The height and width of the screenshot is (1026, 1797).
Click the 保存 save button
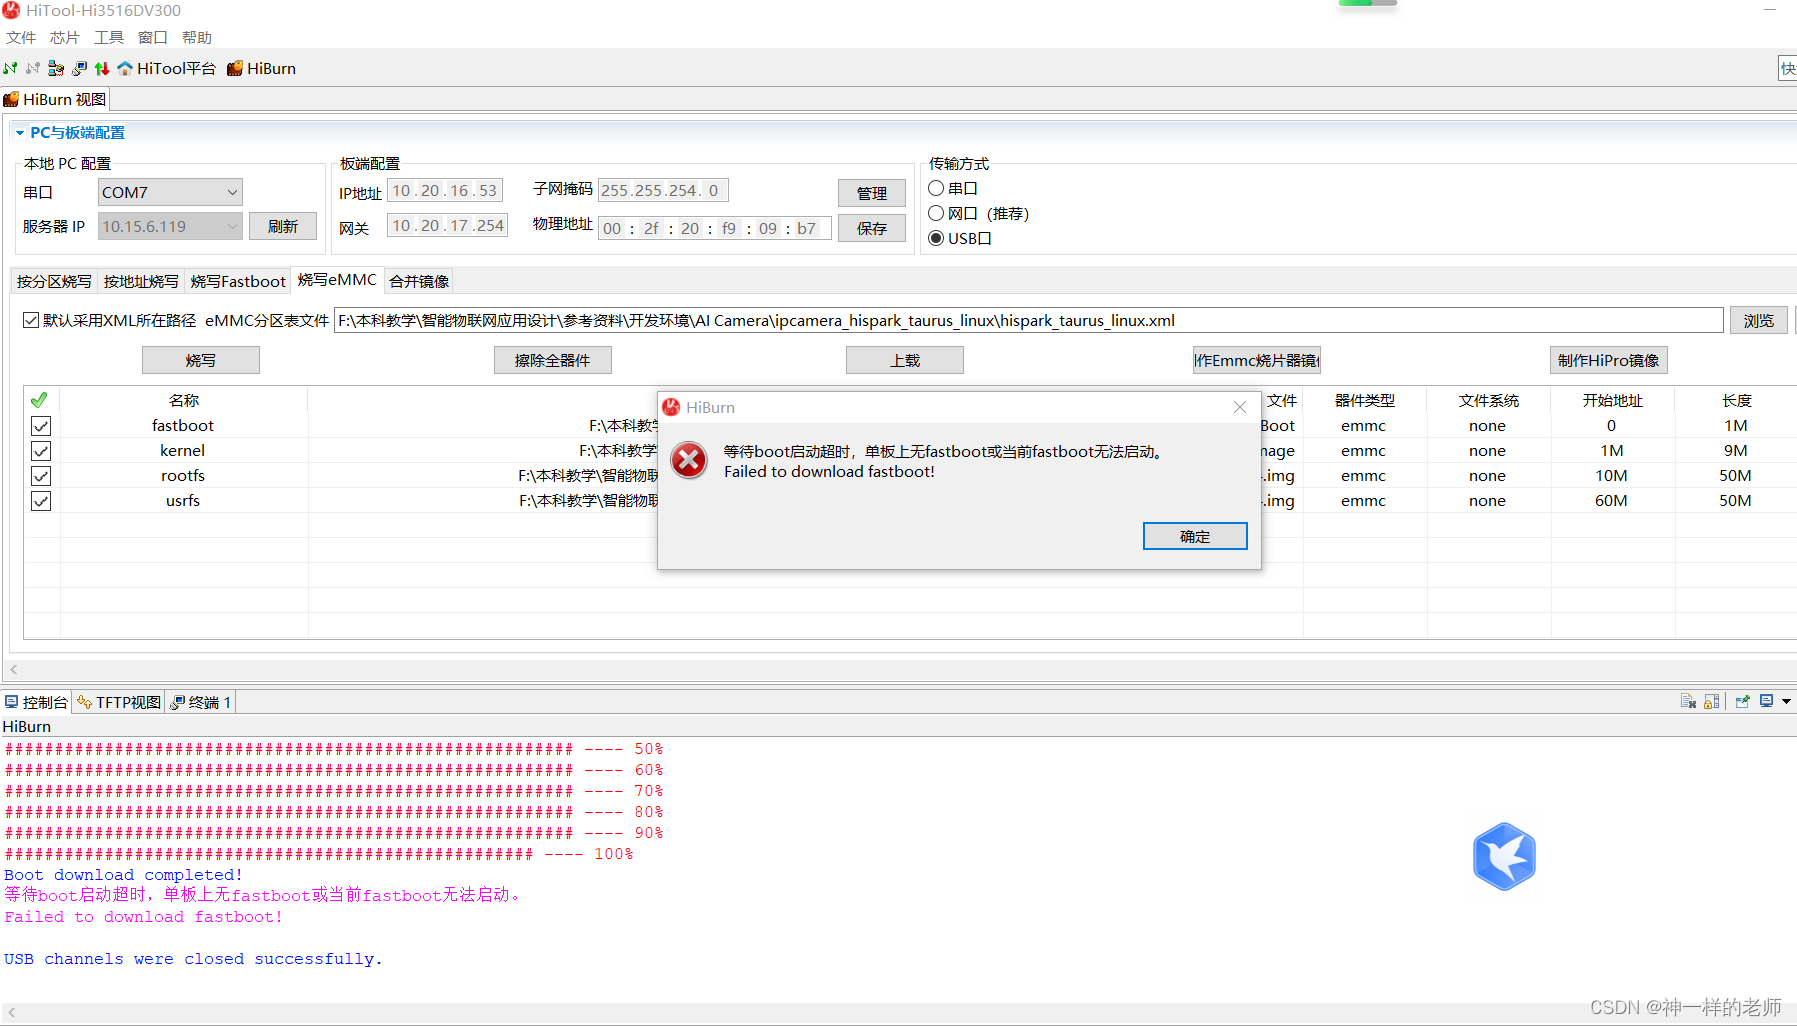(x=872, y=228)
